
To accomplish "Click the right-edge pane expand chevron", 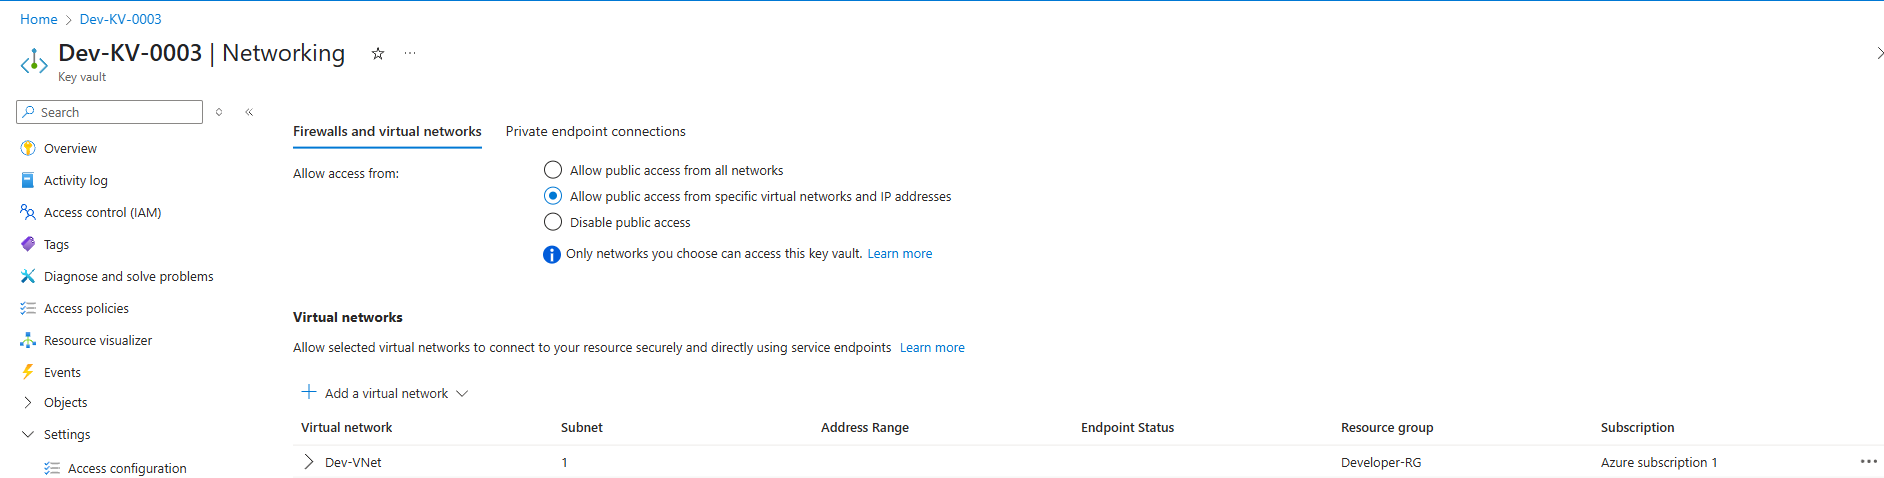I will [x=1879, y=54].
